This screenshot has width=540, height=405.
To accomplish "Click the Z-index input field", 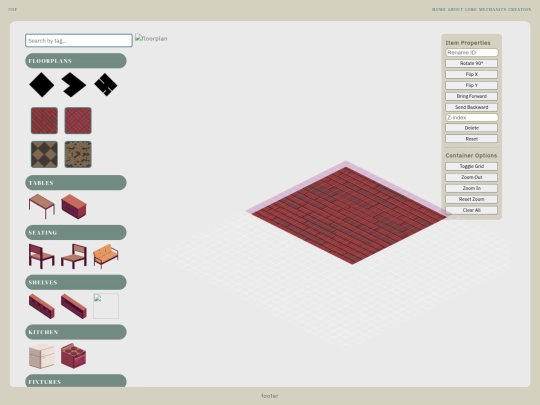I will point(471,117).
